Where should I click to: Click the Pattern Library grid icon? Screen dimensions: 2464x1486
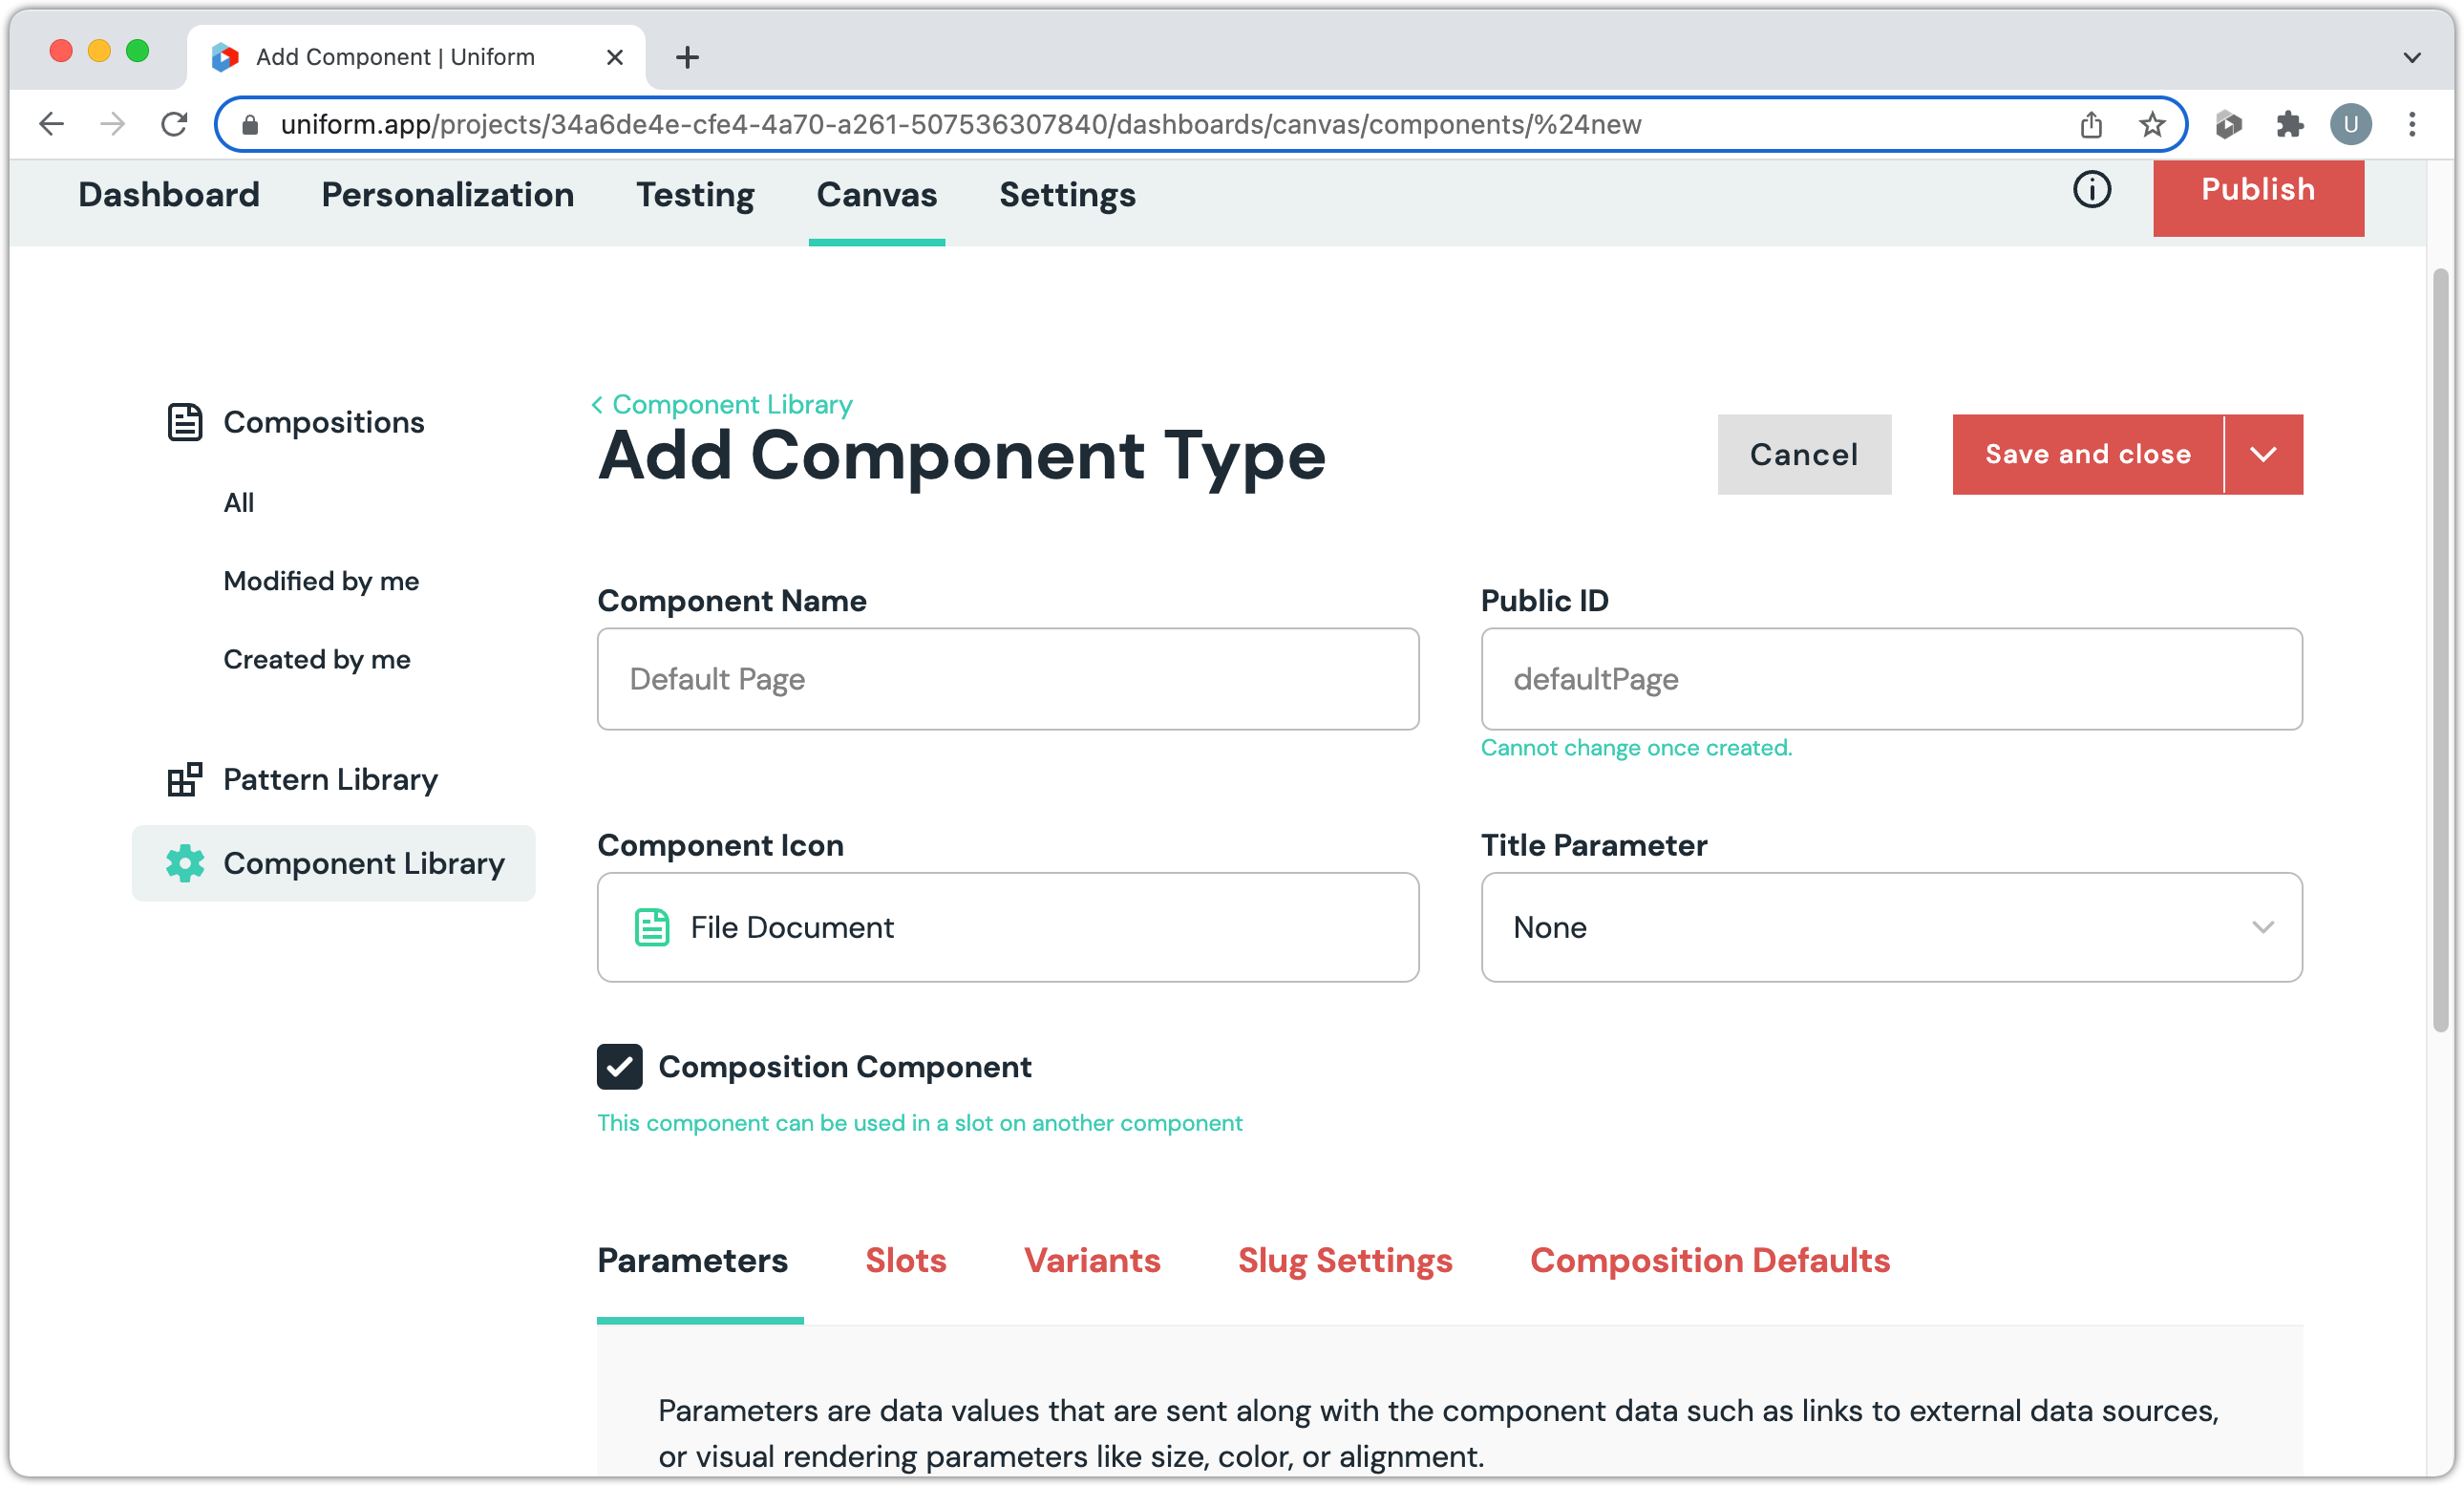pyautogui.click(x=184, y=779)
